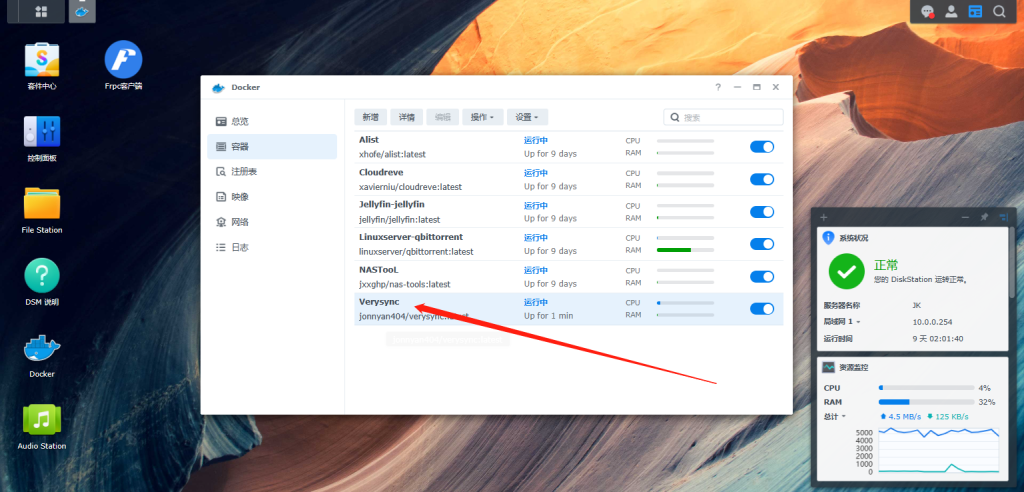
Task: Click the green checkmark health status icon
Action: 846,271
